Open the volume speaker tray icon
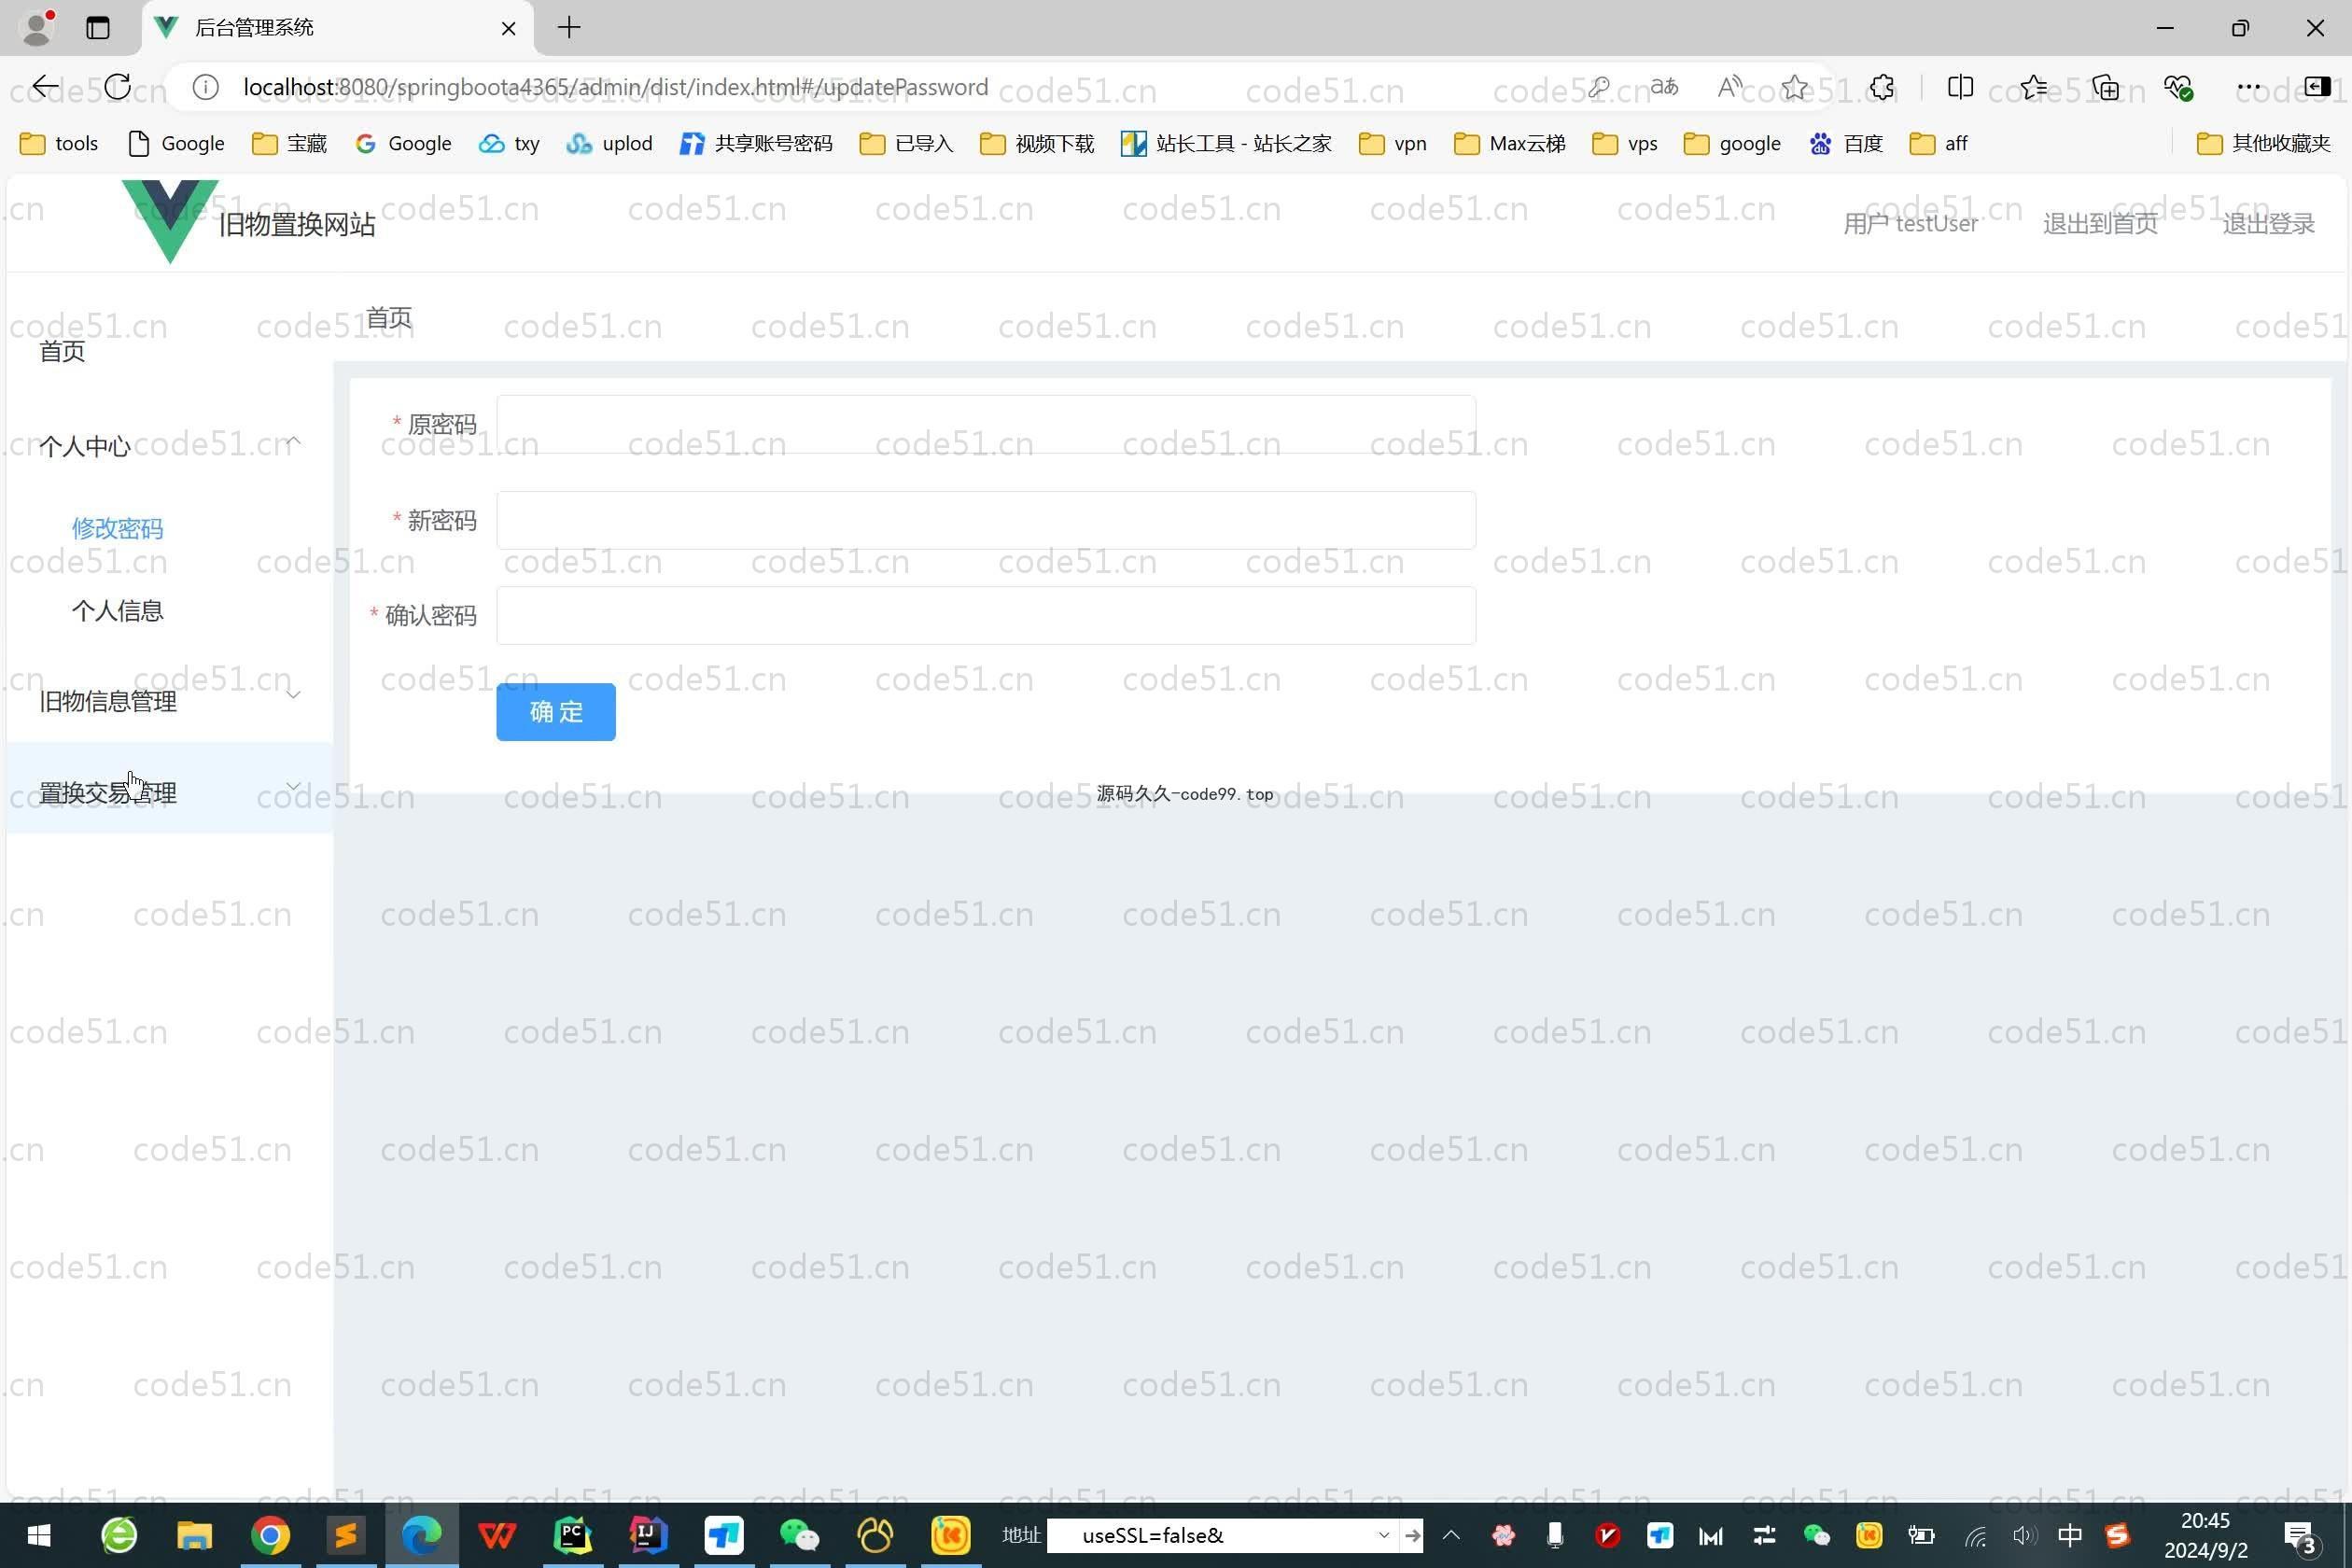The height and width of the screenshot is (1568, 2352). [2024, 1535]
